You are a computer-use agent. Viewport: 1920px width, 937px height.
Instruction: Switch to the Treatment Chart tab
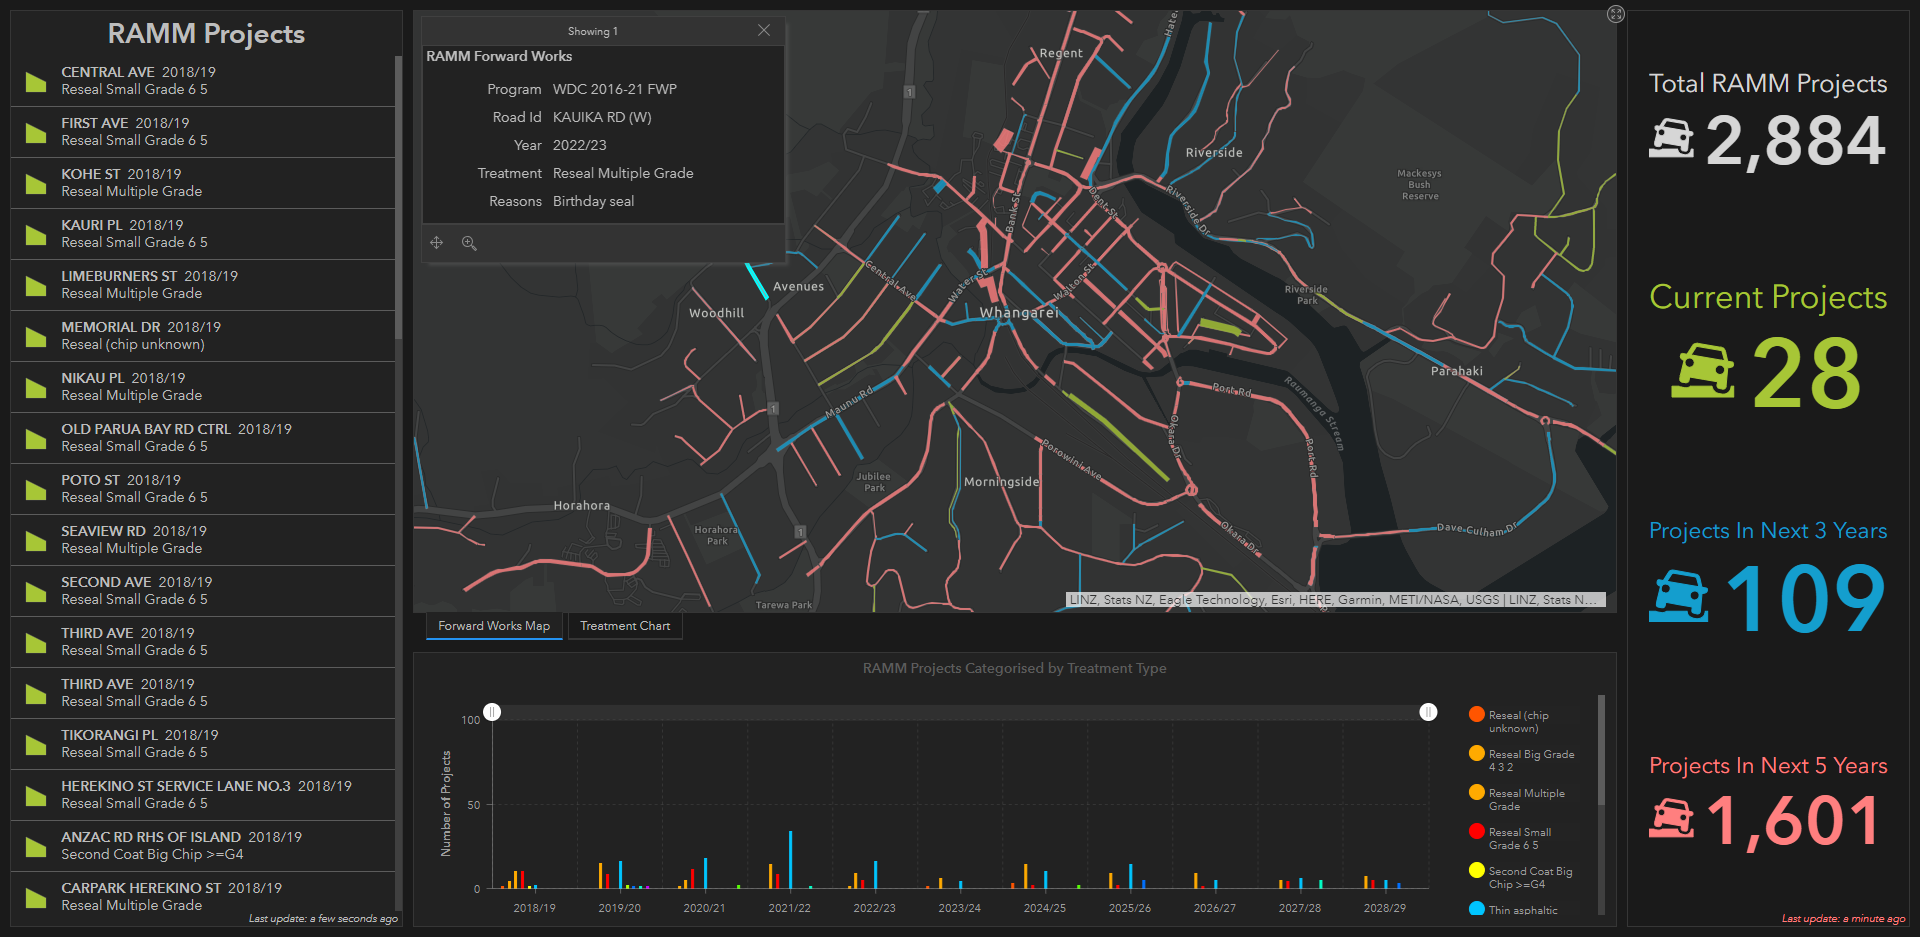(x=624, y=625)
